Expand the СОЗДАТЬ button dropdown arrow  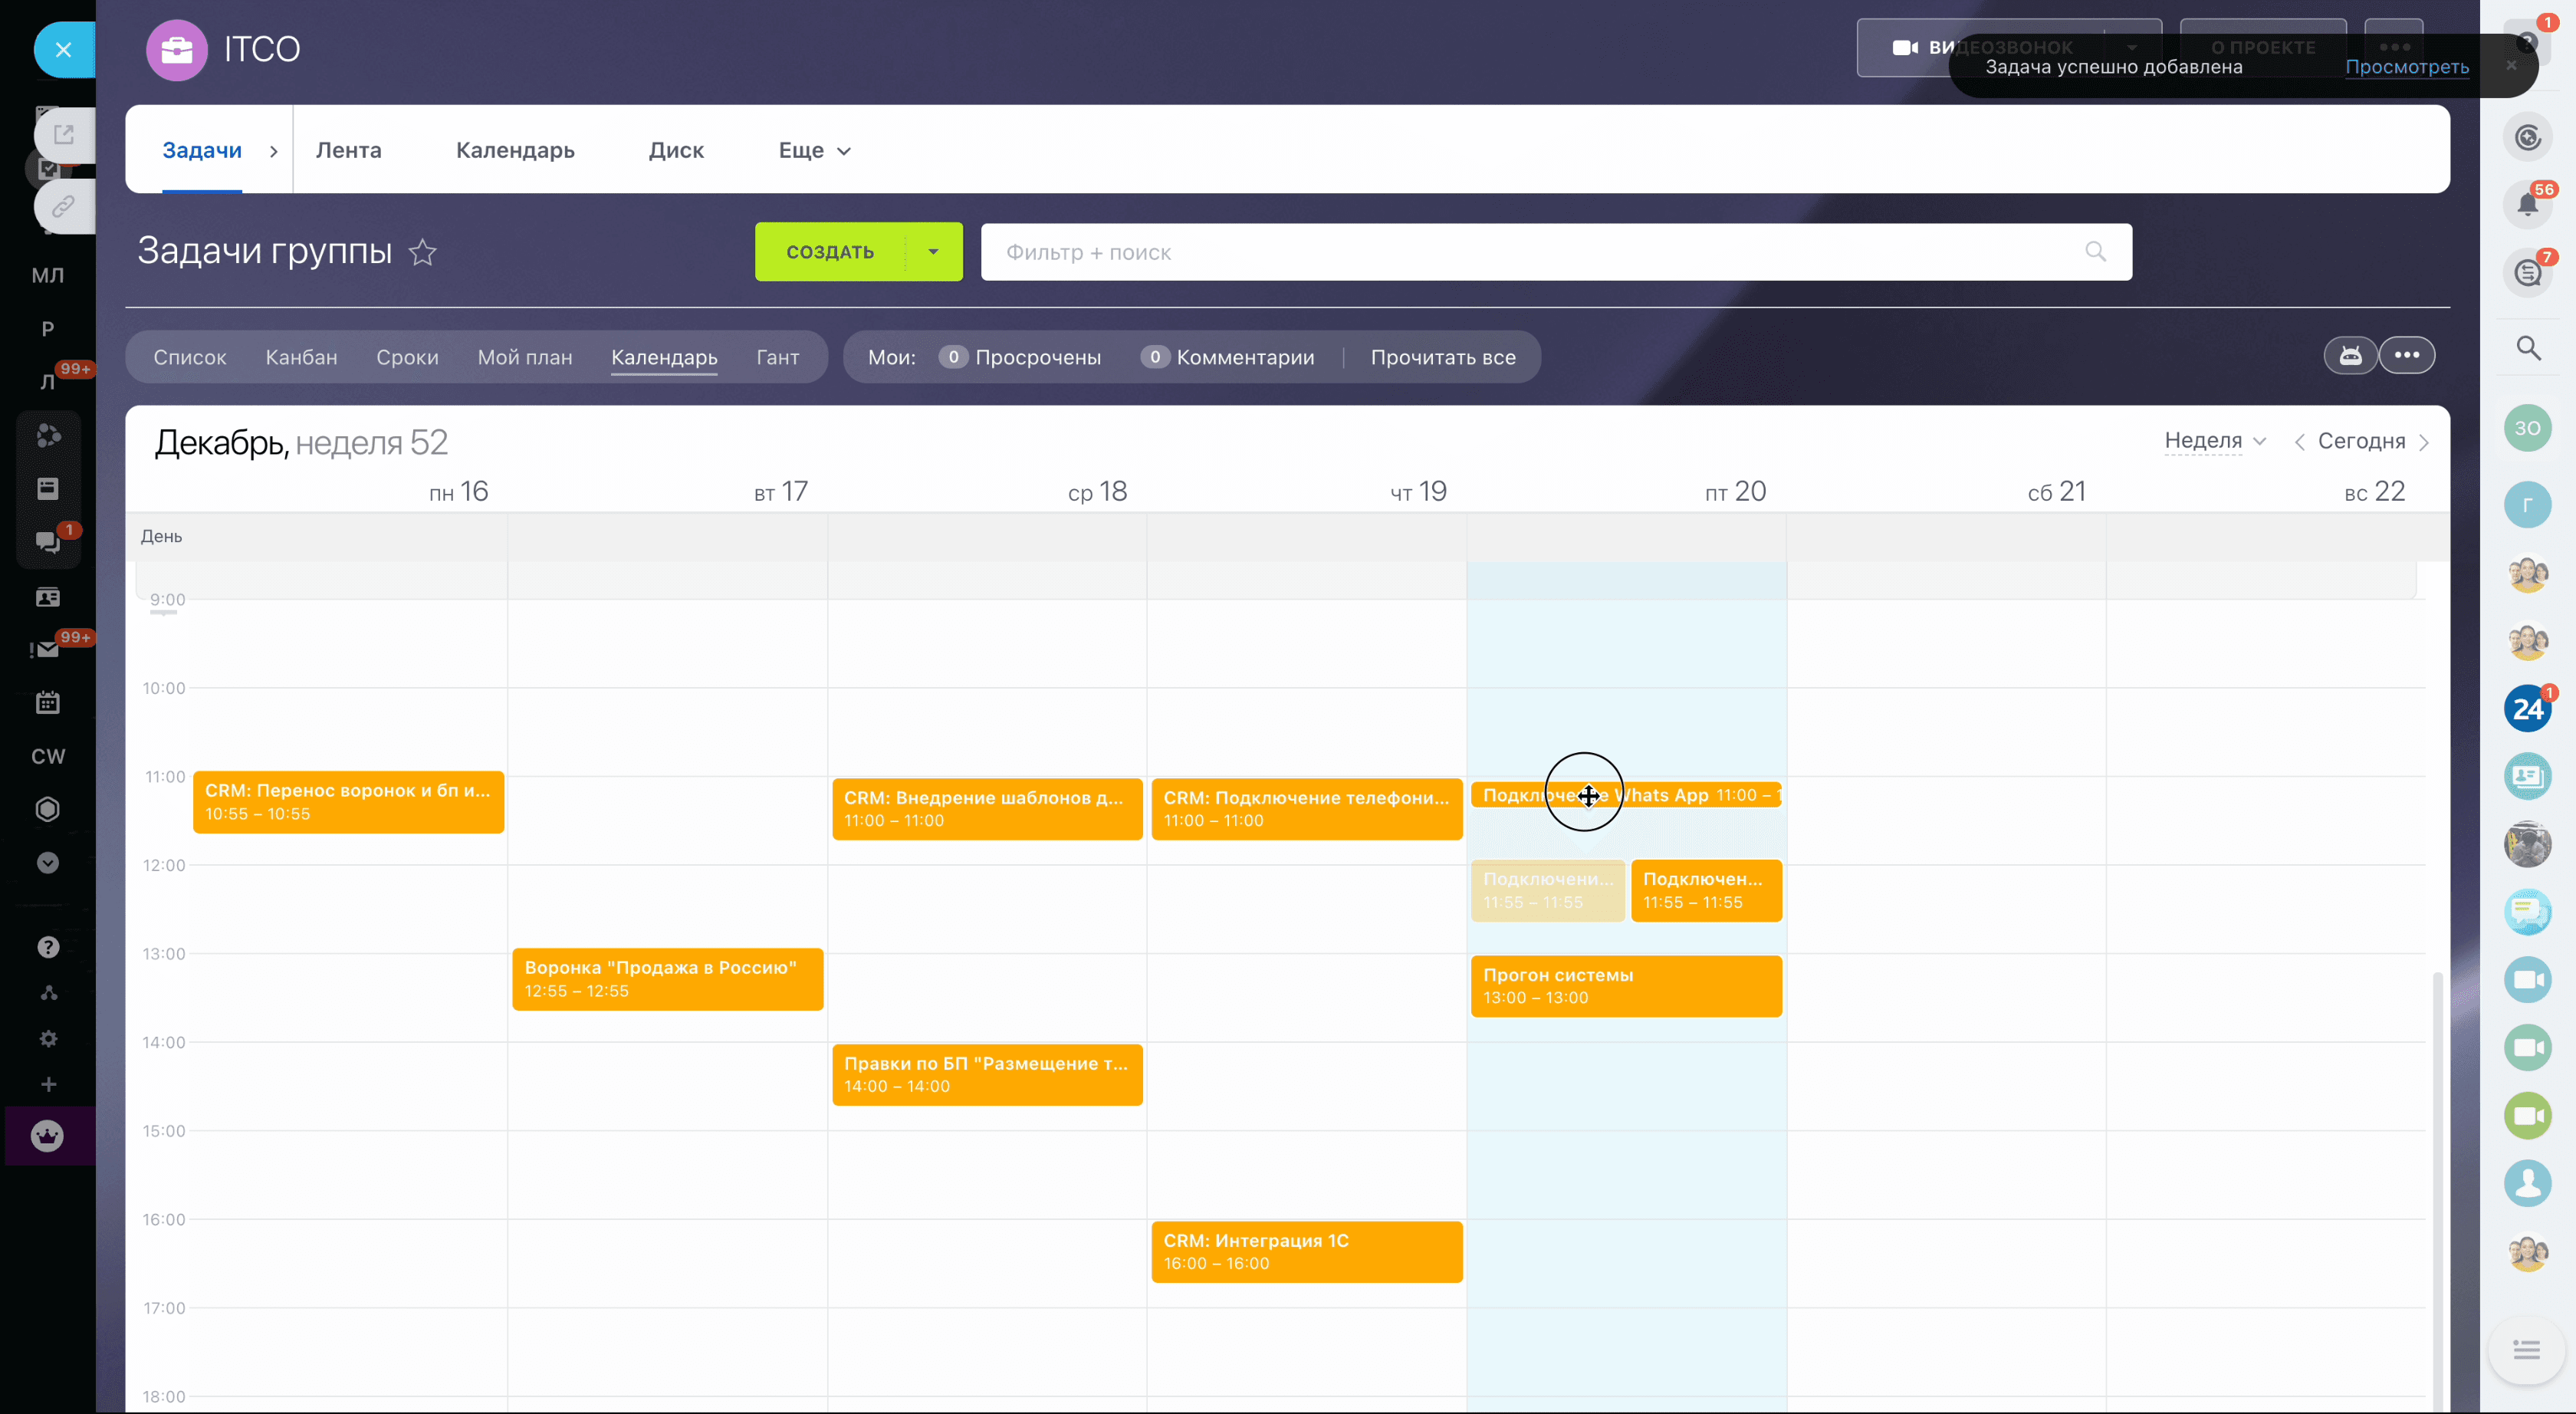[x=933, y=252]
